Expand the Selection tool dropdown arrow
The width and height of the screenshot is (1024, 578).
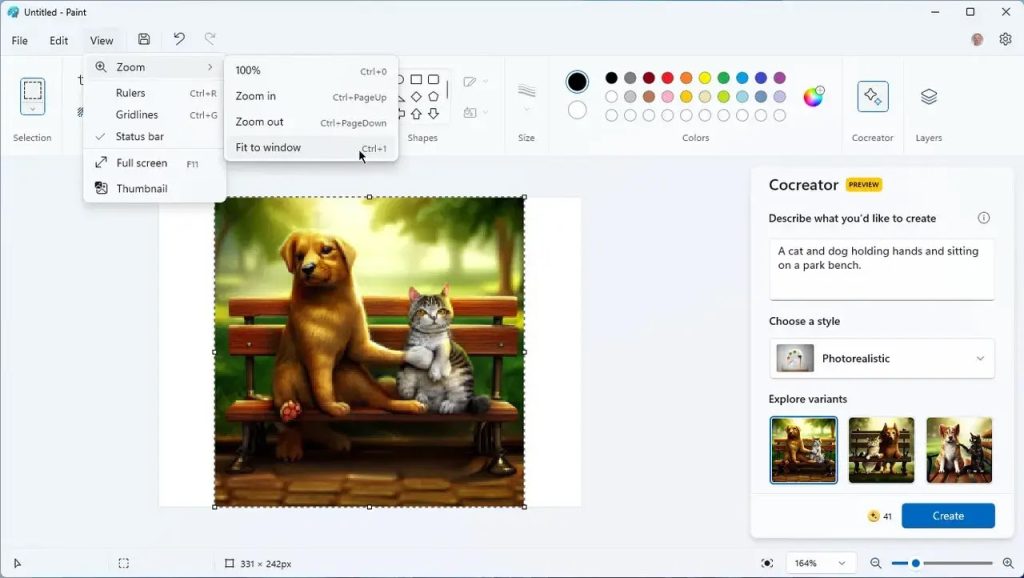pyautogui.click(x=33, y=110)
